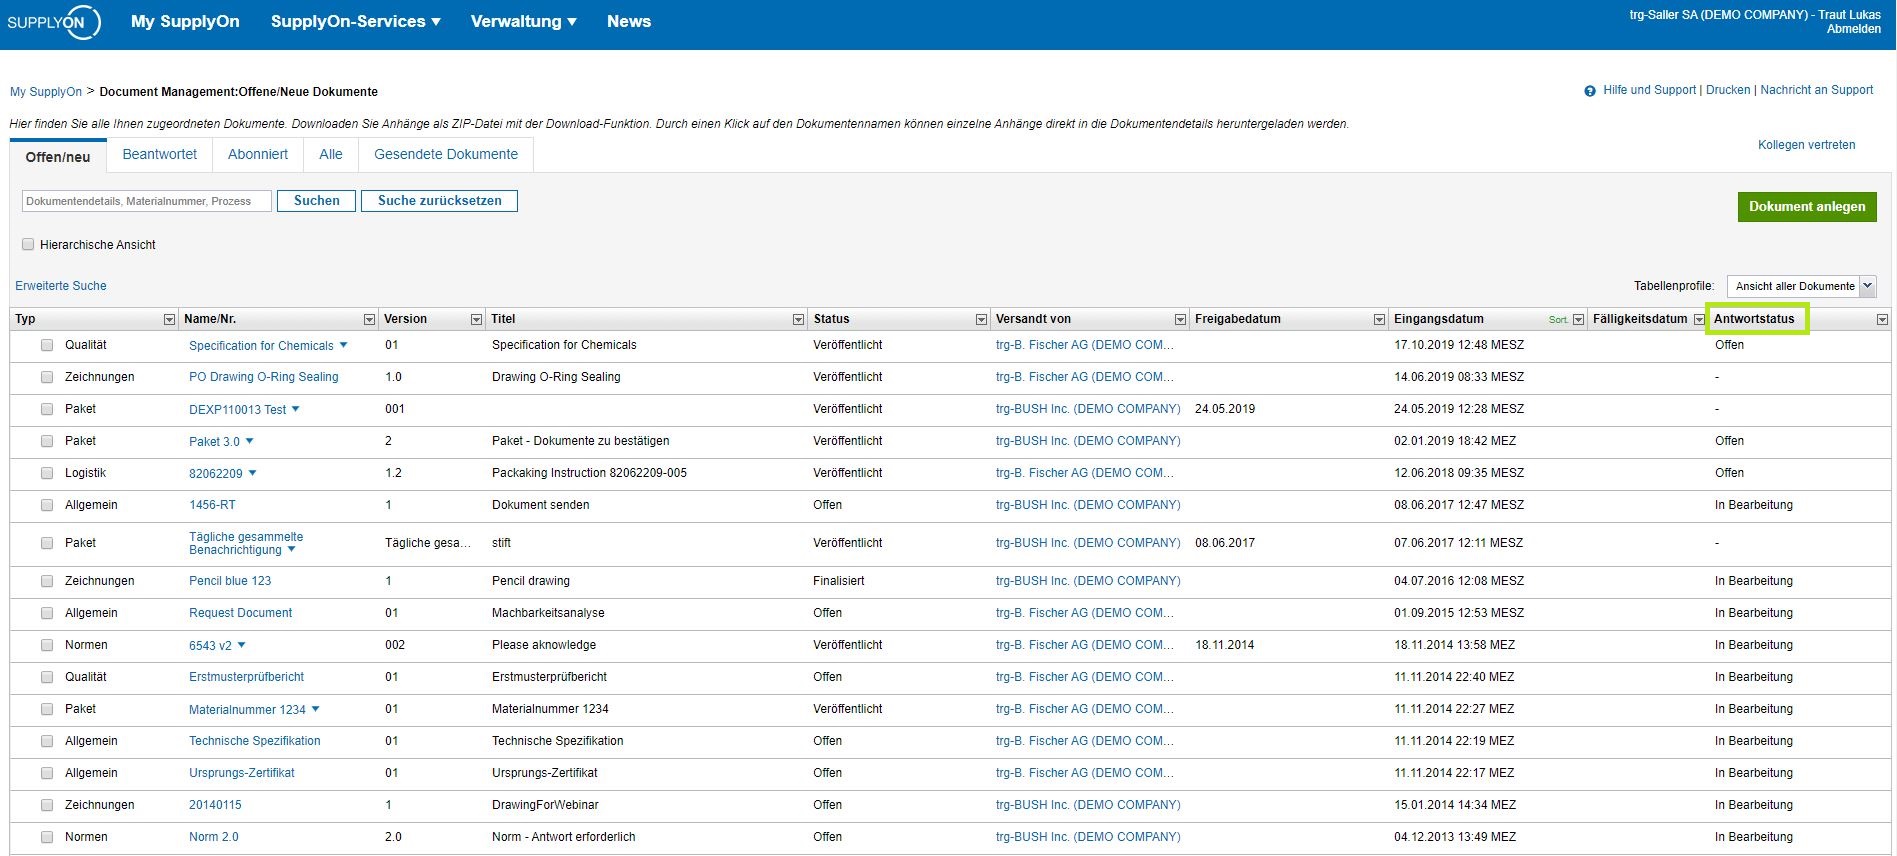Click the Dokument anlegen button
Image resolution: width=1897 pixels, height=856 pixels.
(x=1807, y=207)
